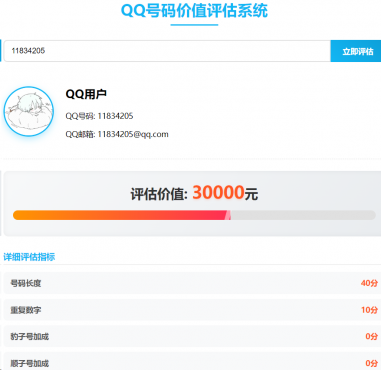The width and height of the screenshot is (381, 370).
Task: Click the 10分 score for 重复数字
Action: tap(369, 310)
